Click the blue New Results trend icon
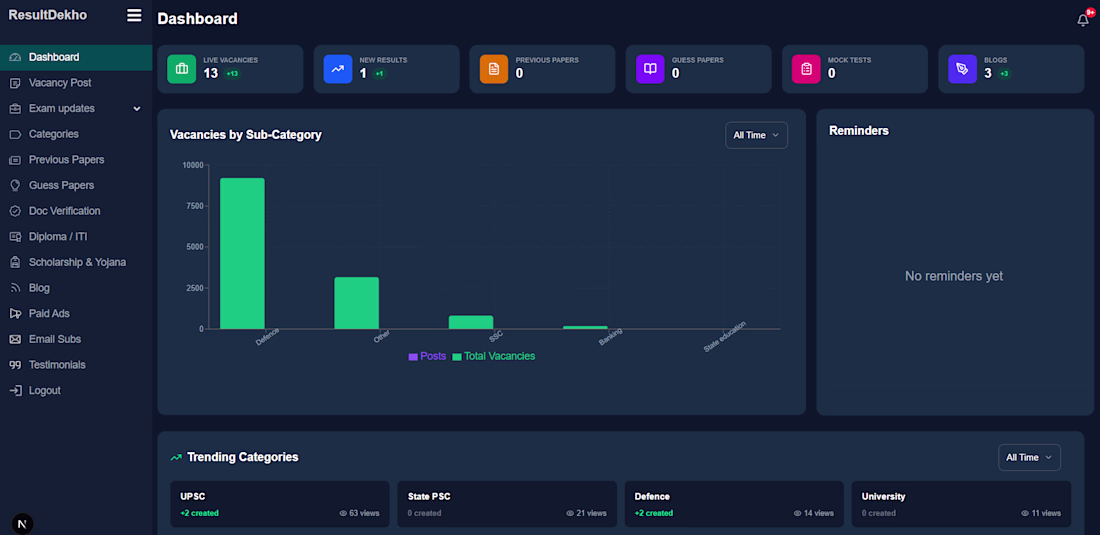1100x535 pixels. click(x=337, y=69)
